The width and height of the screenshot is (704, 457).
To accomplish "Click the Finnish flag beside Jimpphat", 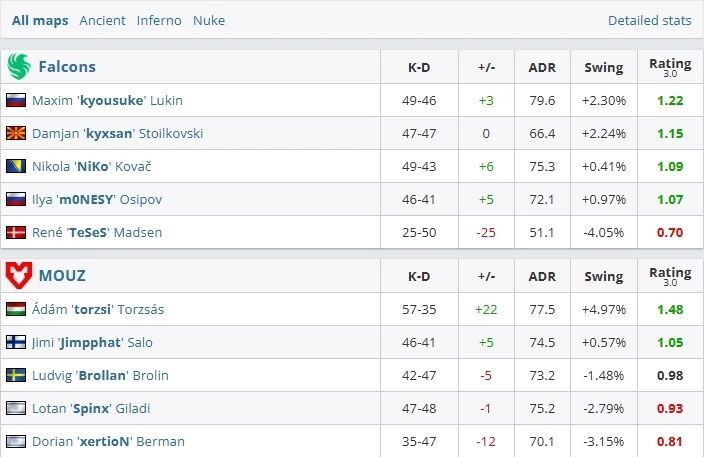I will click(x=16, y=342).
